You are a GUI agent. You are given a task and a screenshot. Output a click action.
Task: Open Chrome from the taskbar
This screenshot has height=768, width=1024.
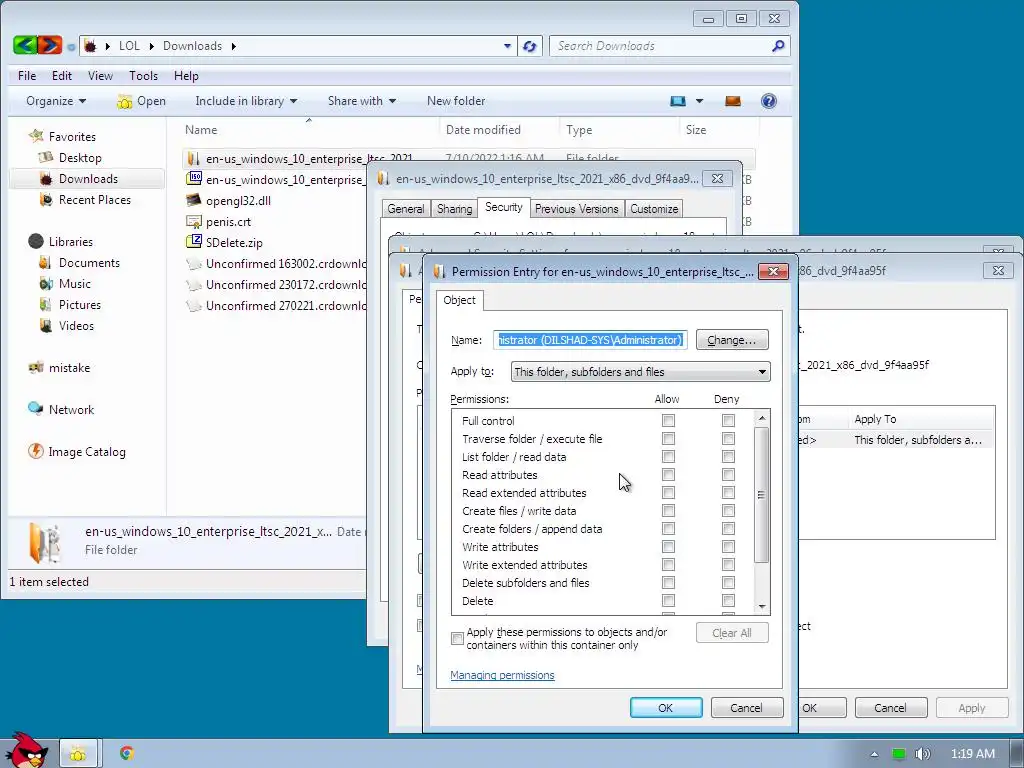127,753
